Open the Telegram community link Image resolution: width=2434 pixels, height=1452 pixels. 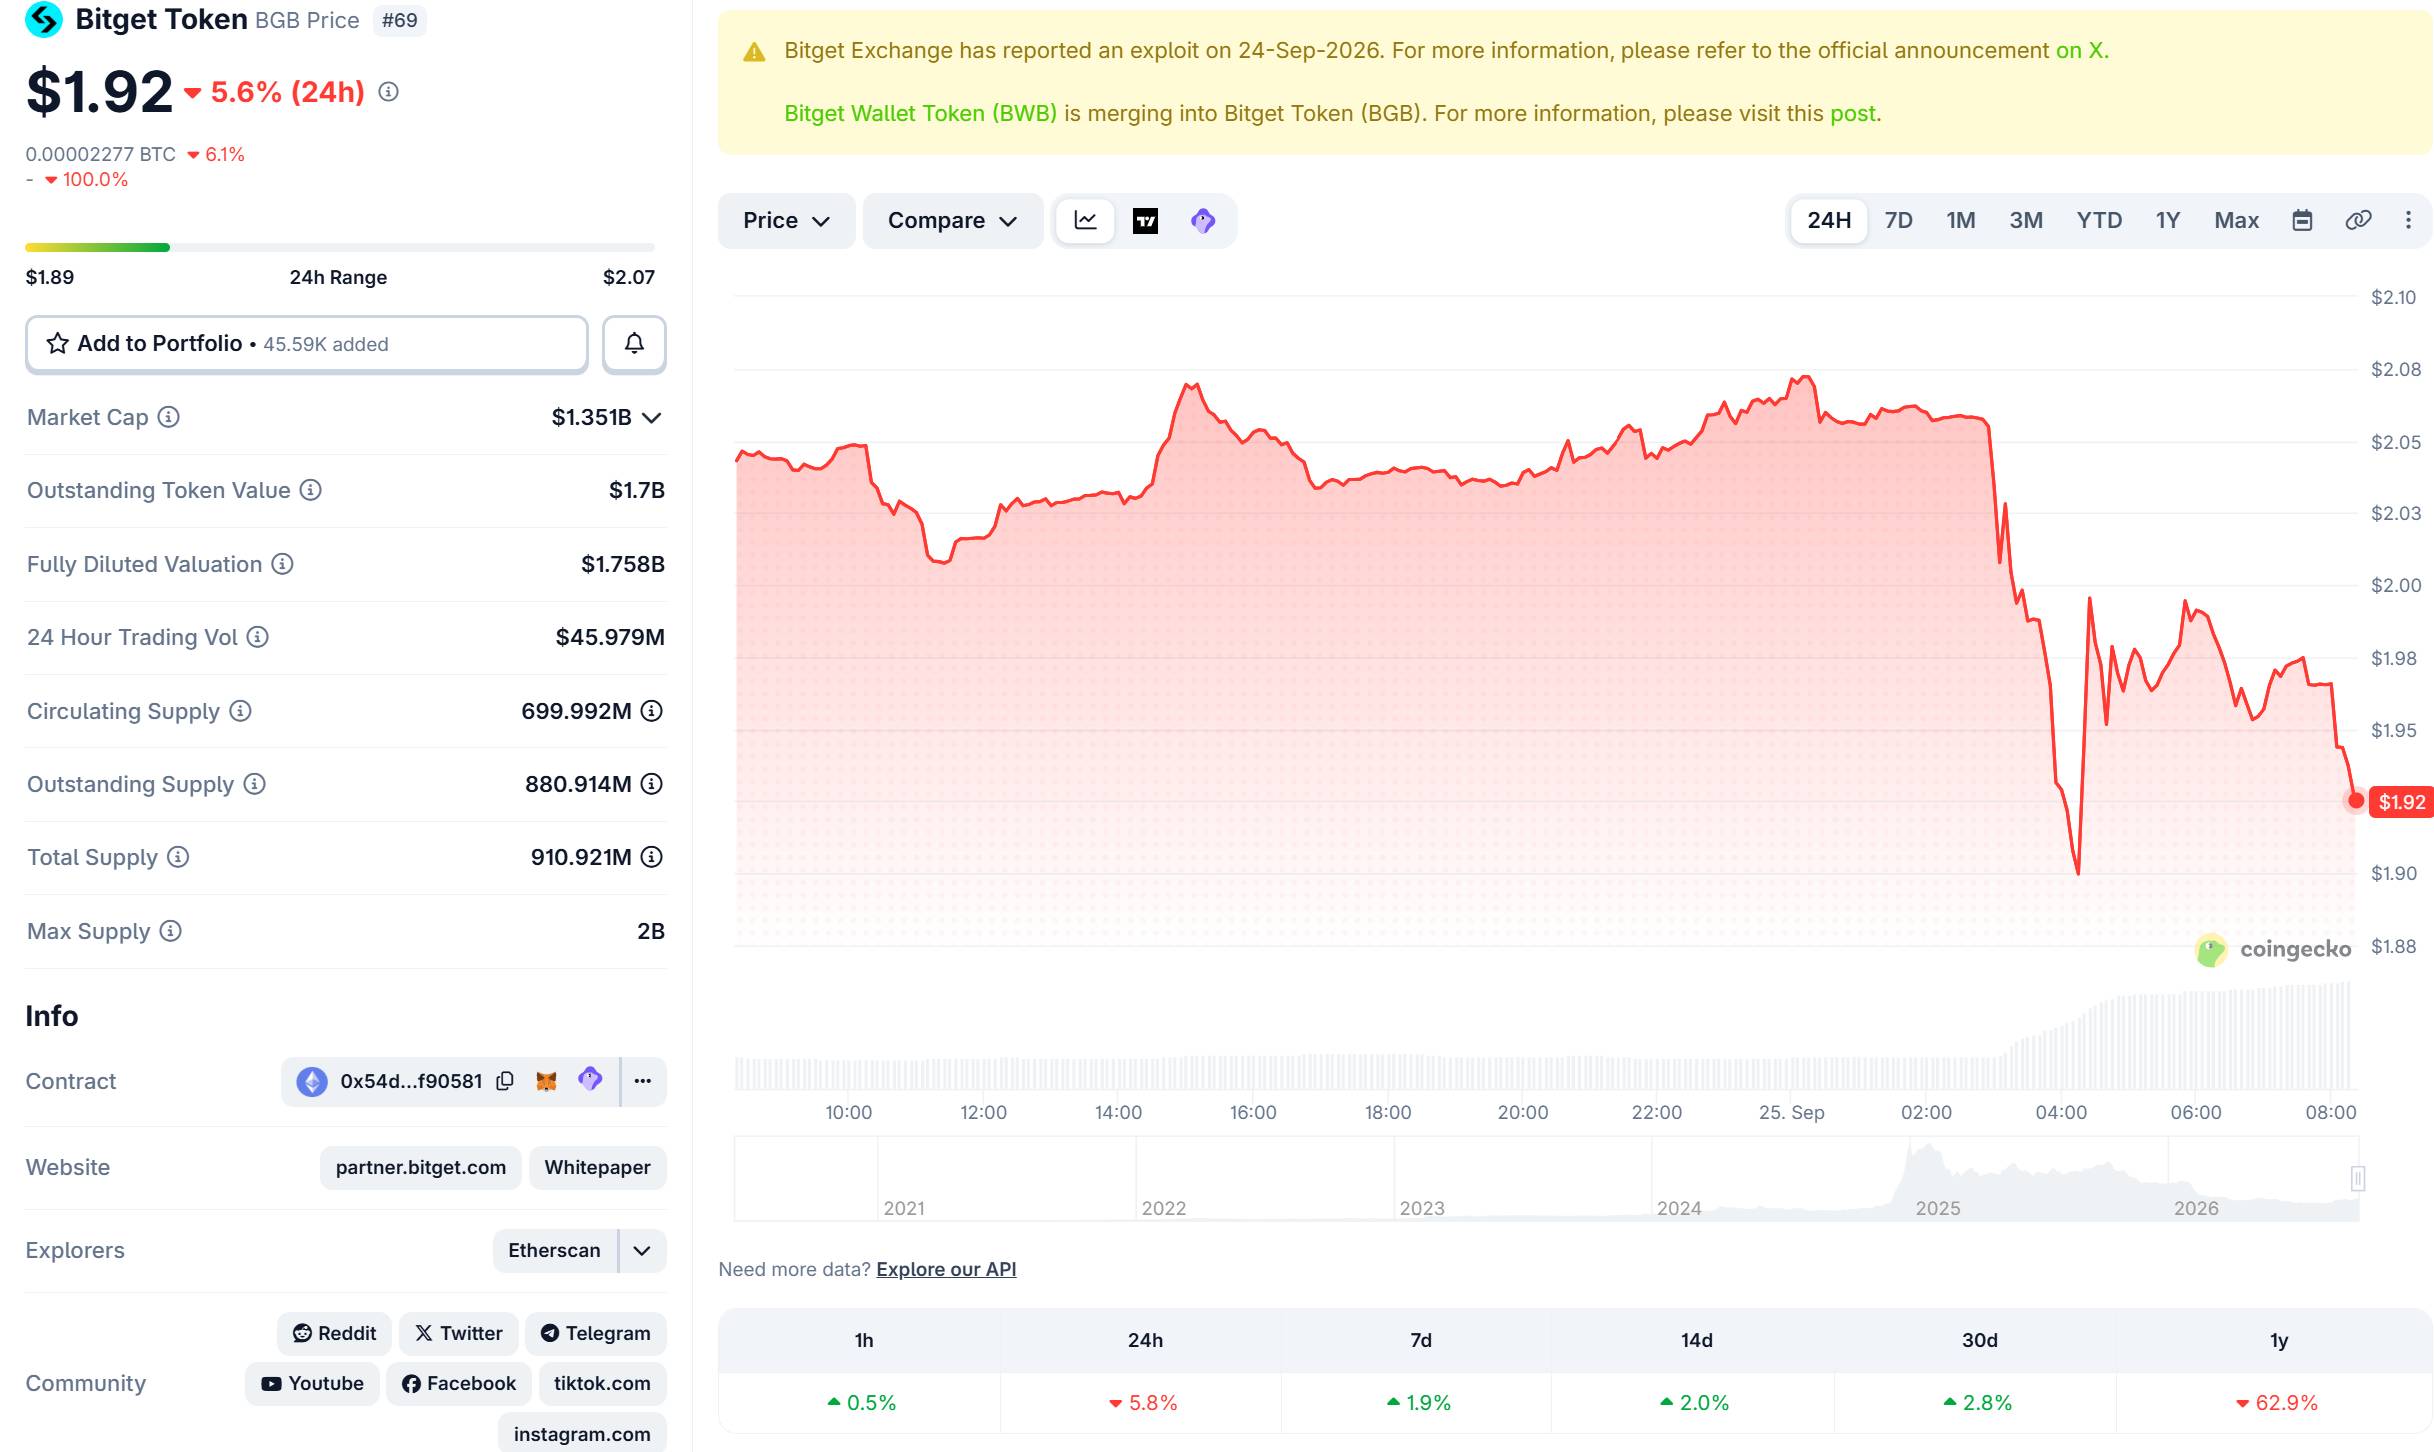point(595,1334)
